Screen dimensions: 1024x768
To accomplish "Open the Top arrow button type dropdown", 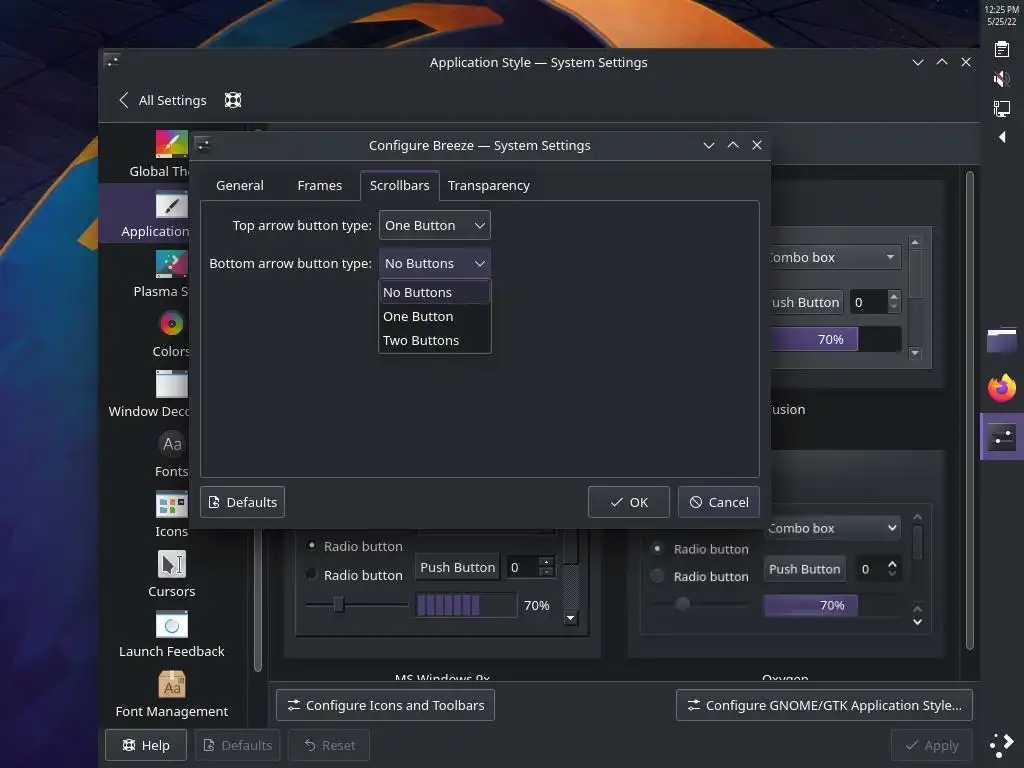I will click(434, 225).
